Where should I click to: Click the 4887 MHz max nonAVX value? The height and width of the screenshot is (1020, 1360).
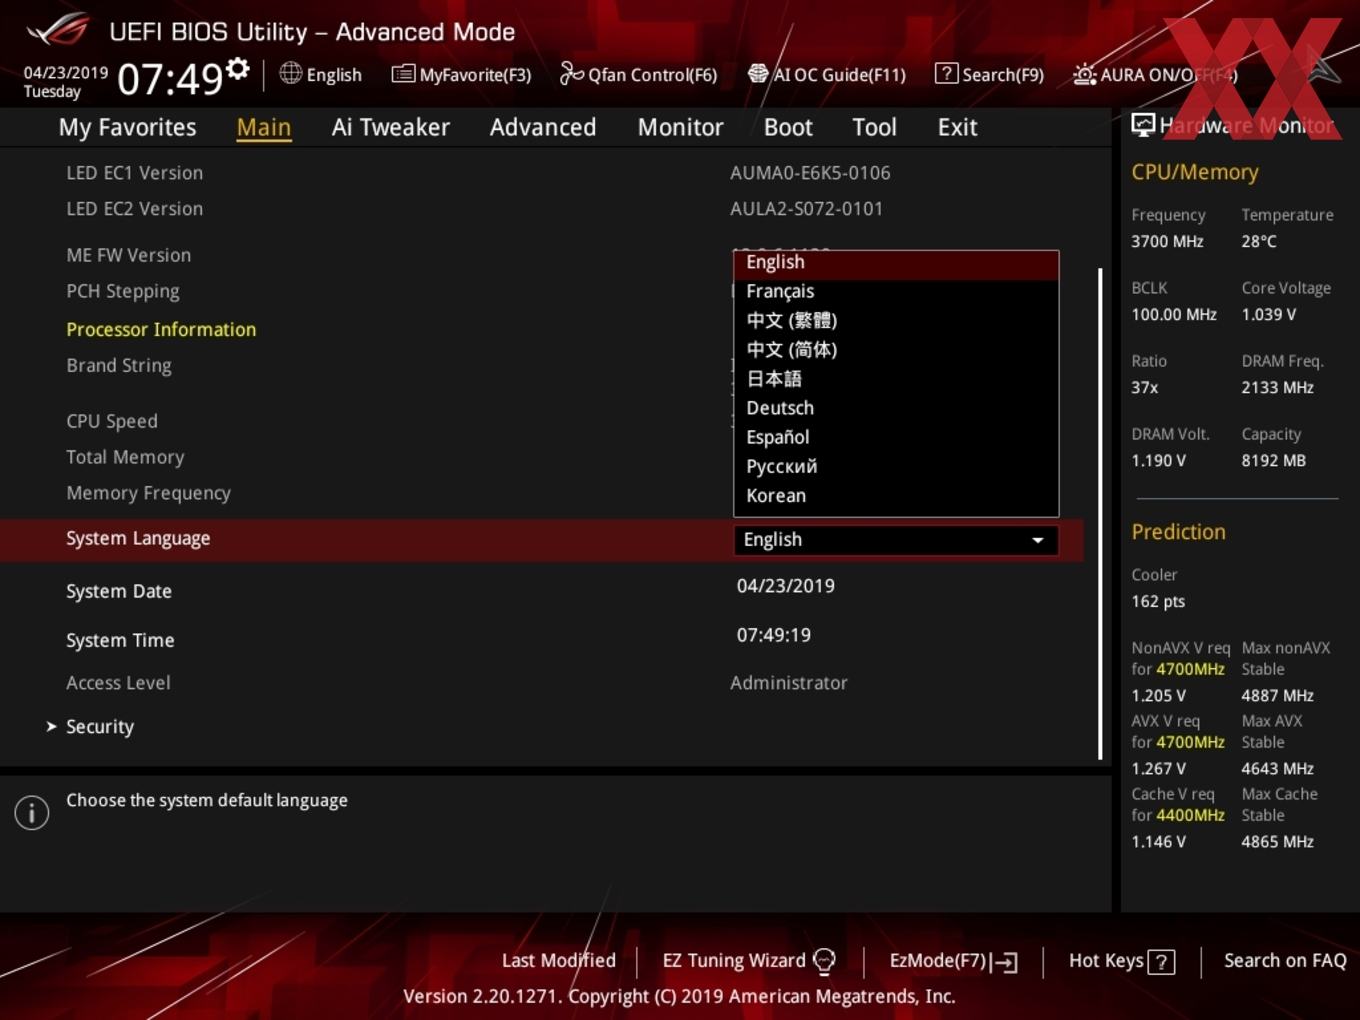pyautogui.click(x=1278, y=695)
